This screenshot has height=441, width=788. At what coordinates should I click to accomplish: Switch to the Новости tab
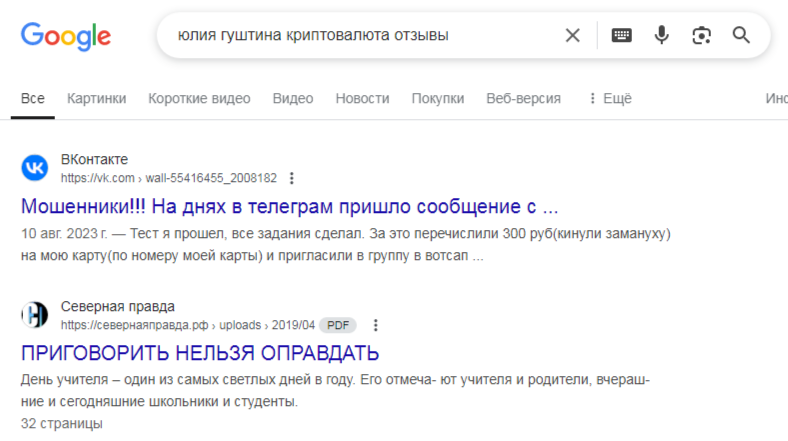tap(362, 98)
